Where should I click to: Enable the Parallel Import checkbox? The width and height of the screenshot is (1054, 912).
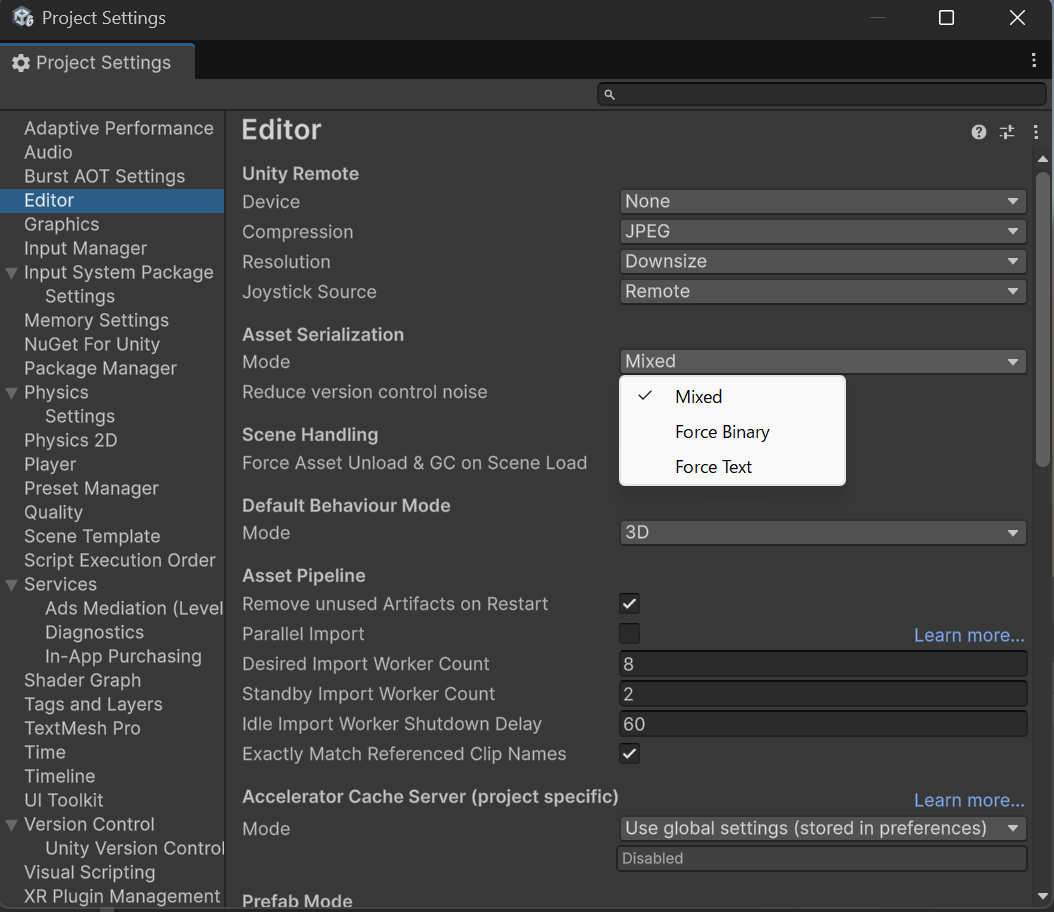point(629,633)
